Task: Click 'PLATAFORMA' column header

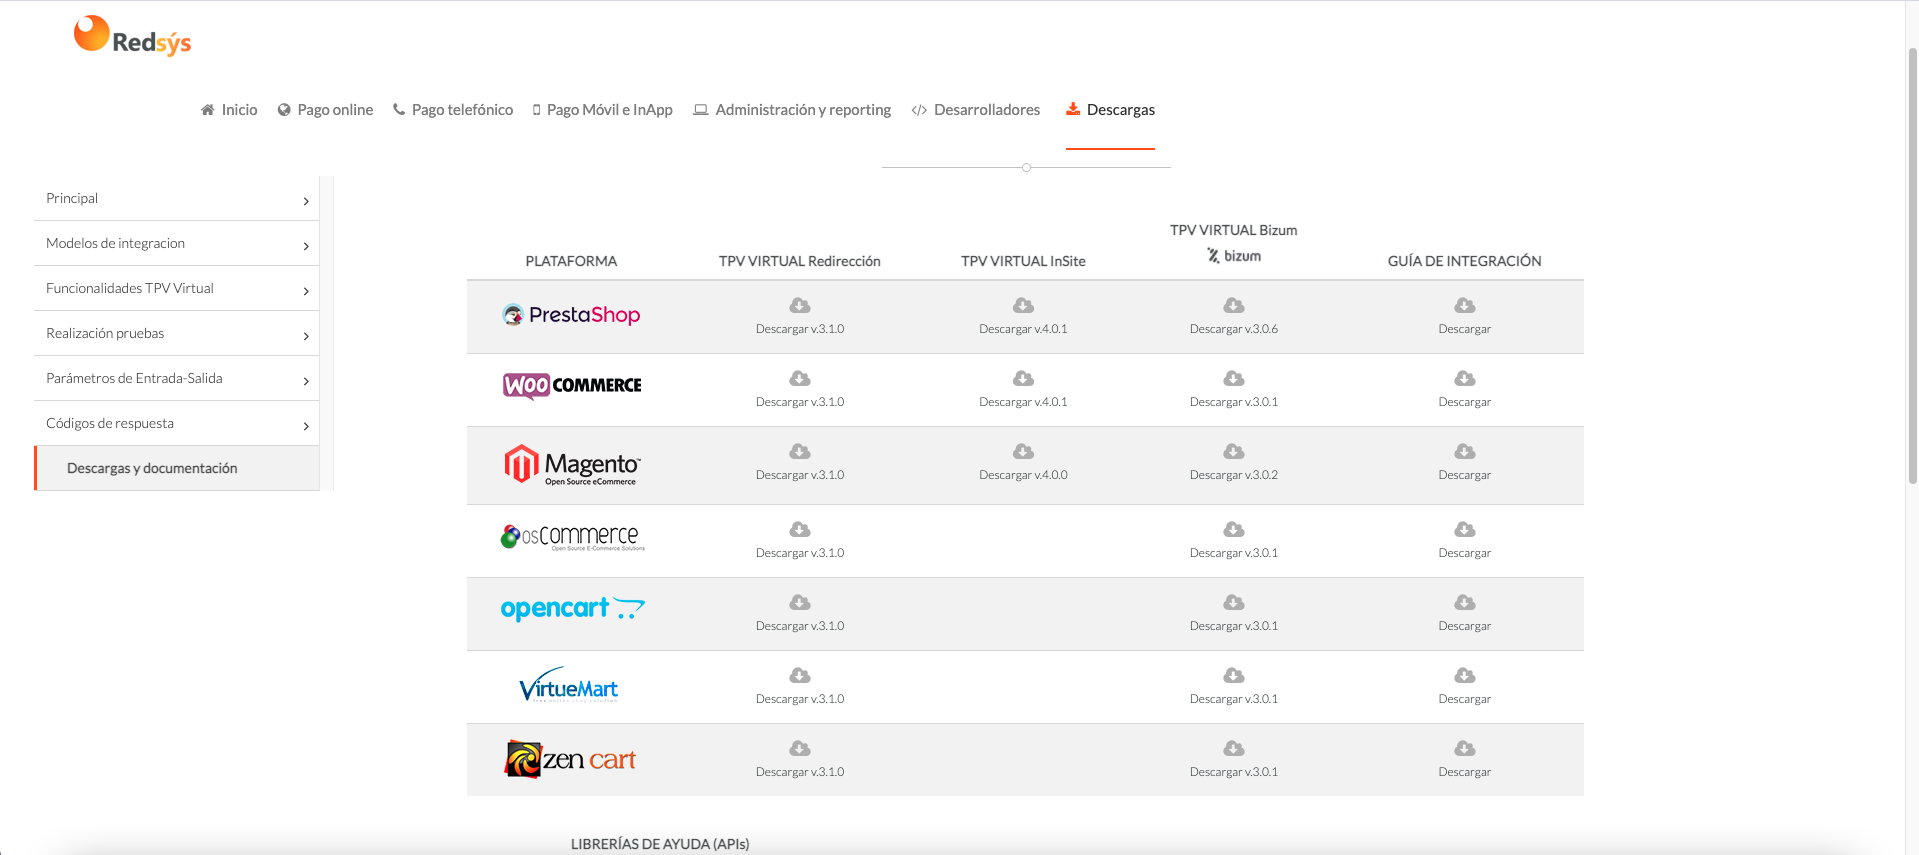Action: (x=571, y=261)
